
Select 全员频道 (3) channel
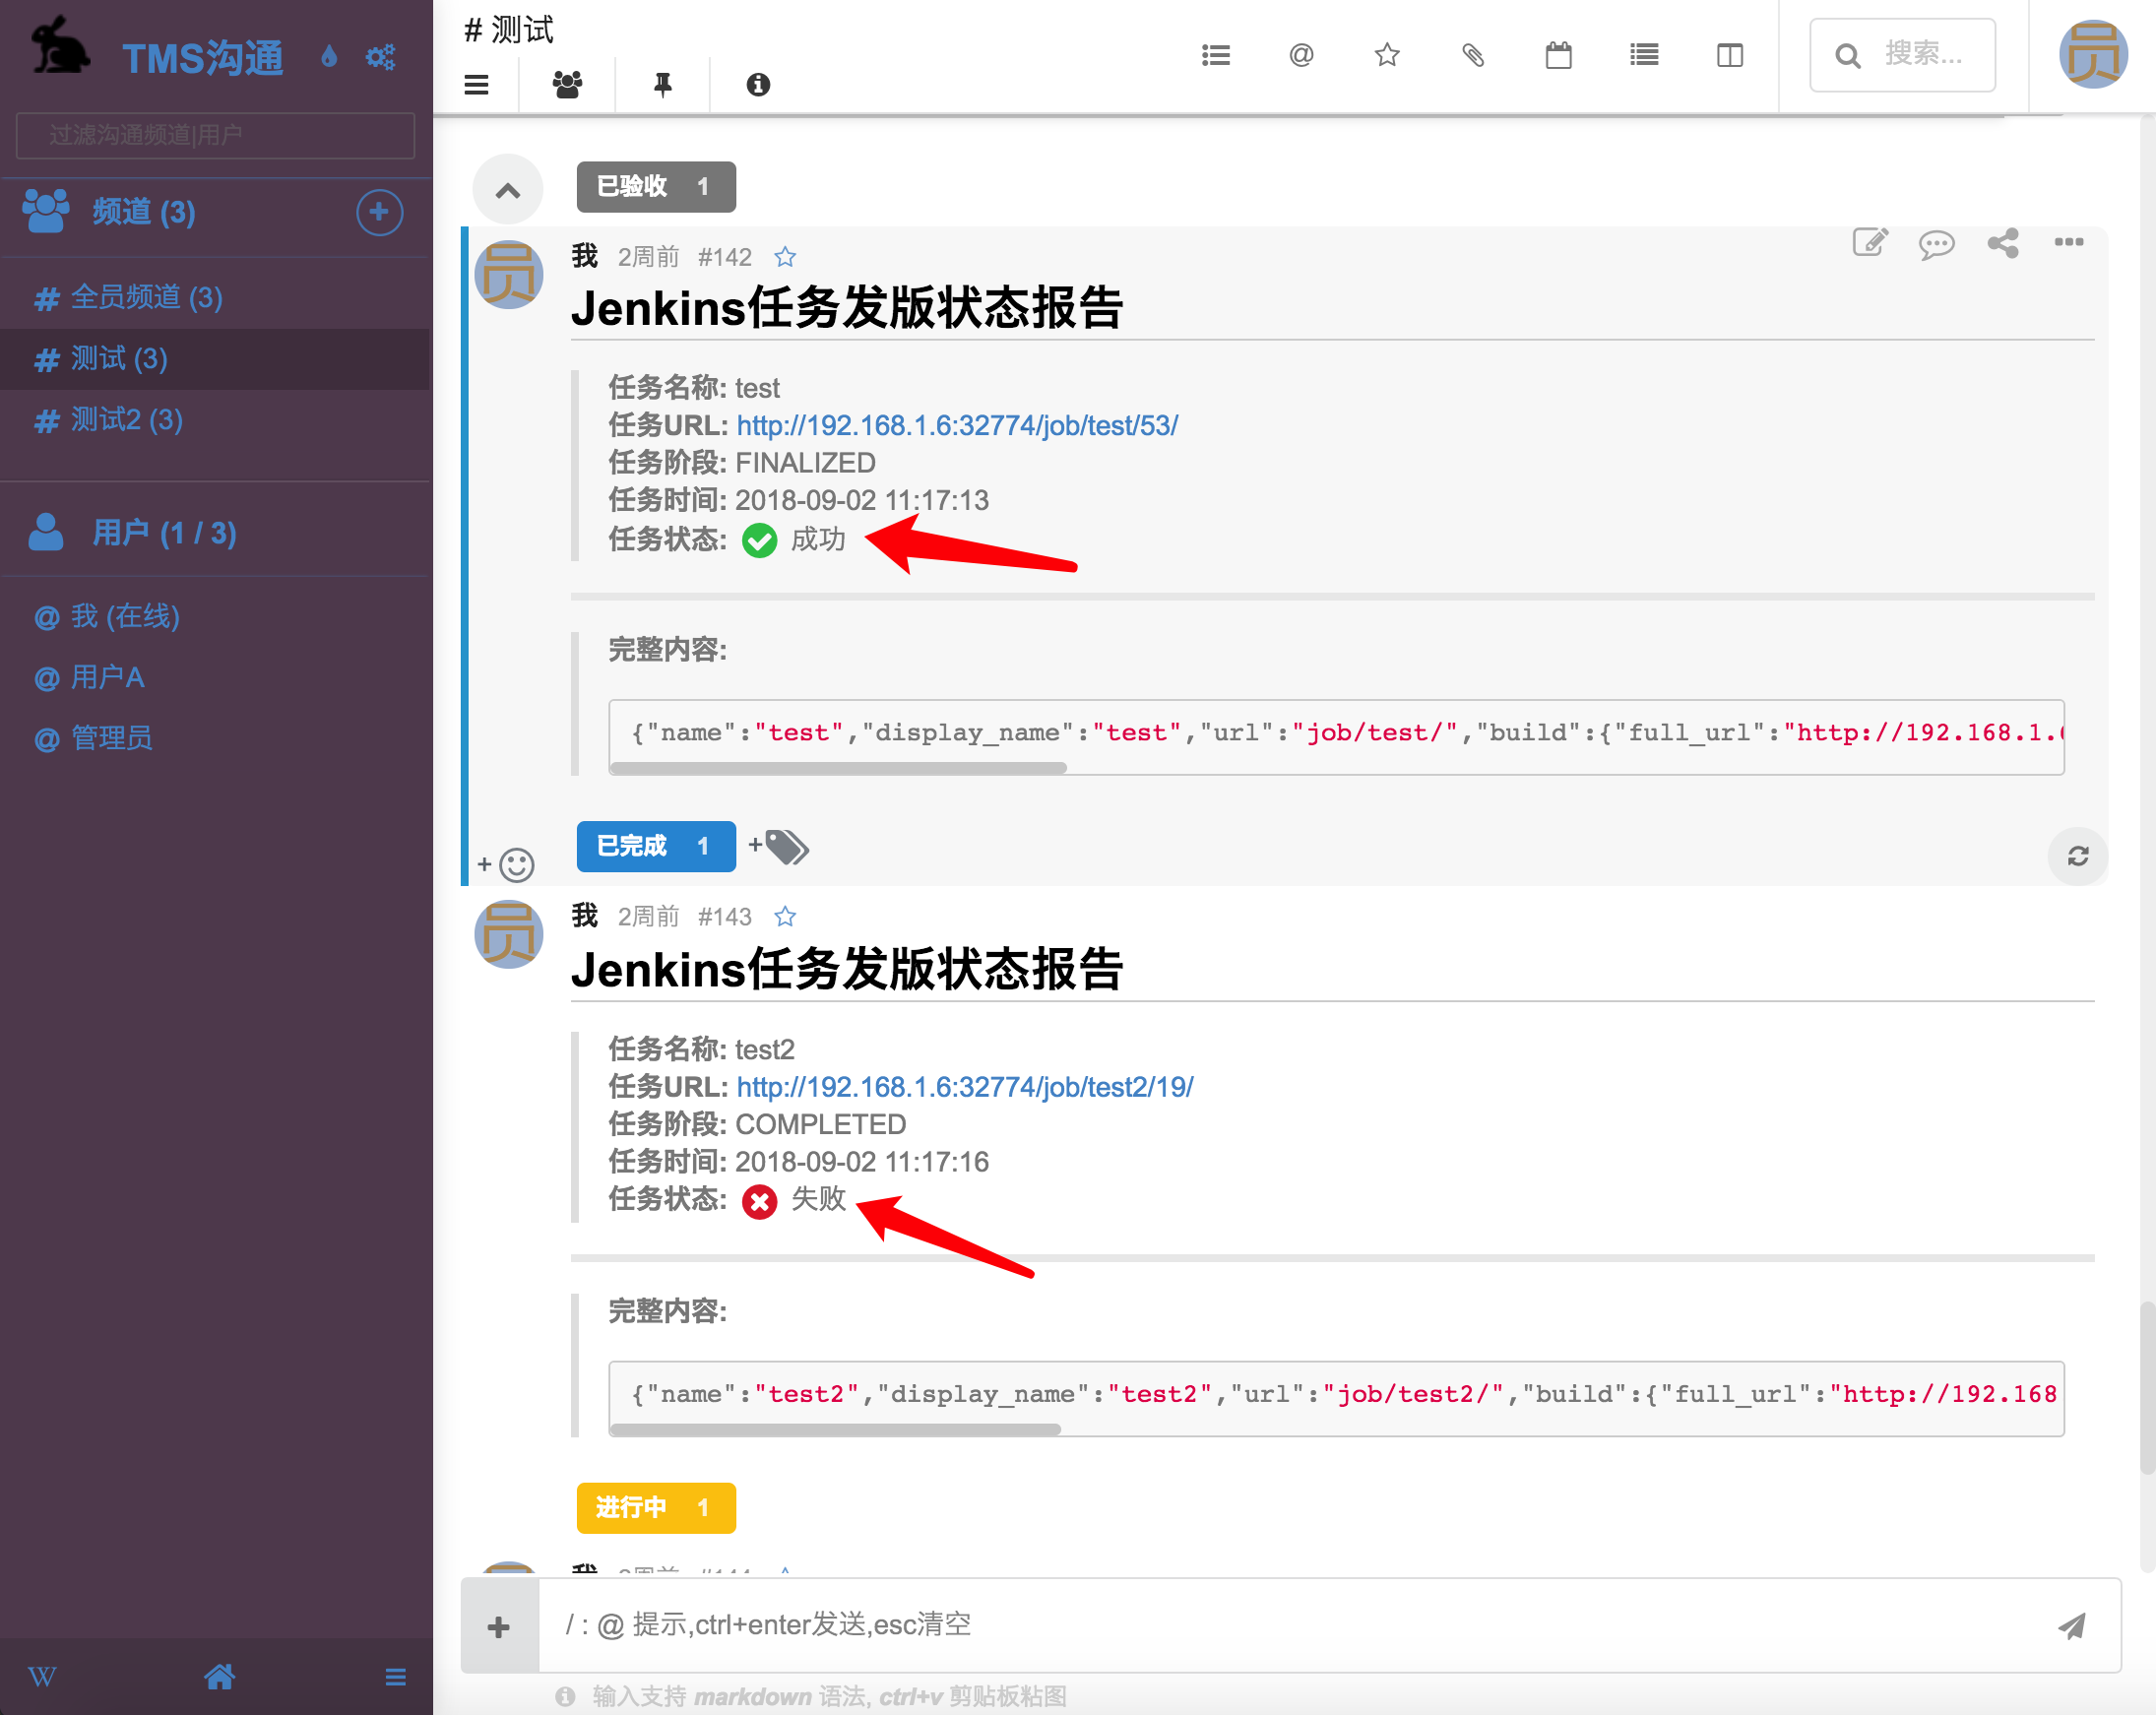(x=215, y=297)
